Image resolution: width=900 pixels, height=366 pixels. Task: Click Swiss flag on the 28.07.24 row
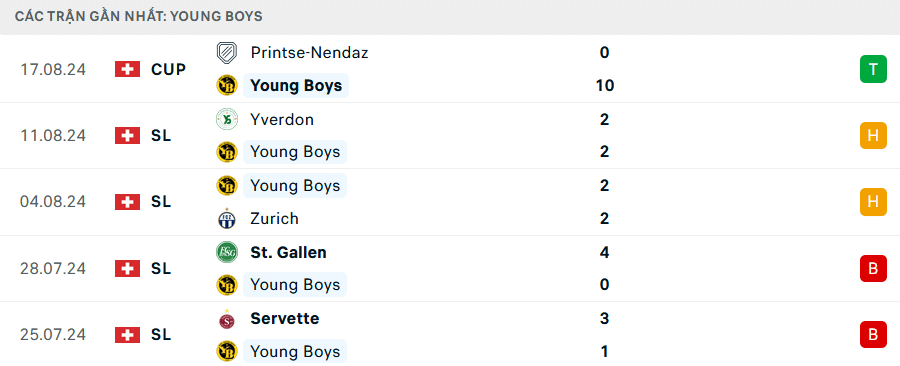[127, 268]
